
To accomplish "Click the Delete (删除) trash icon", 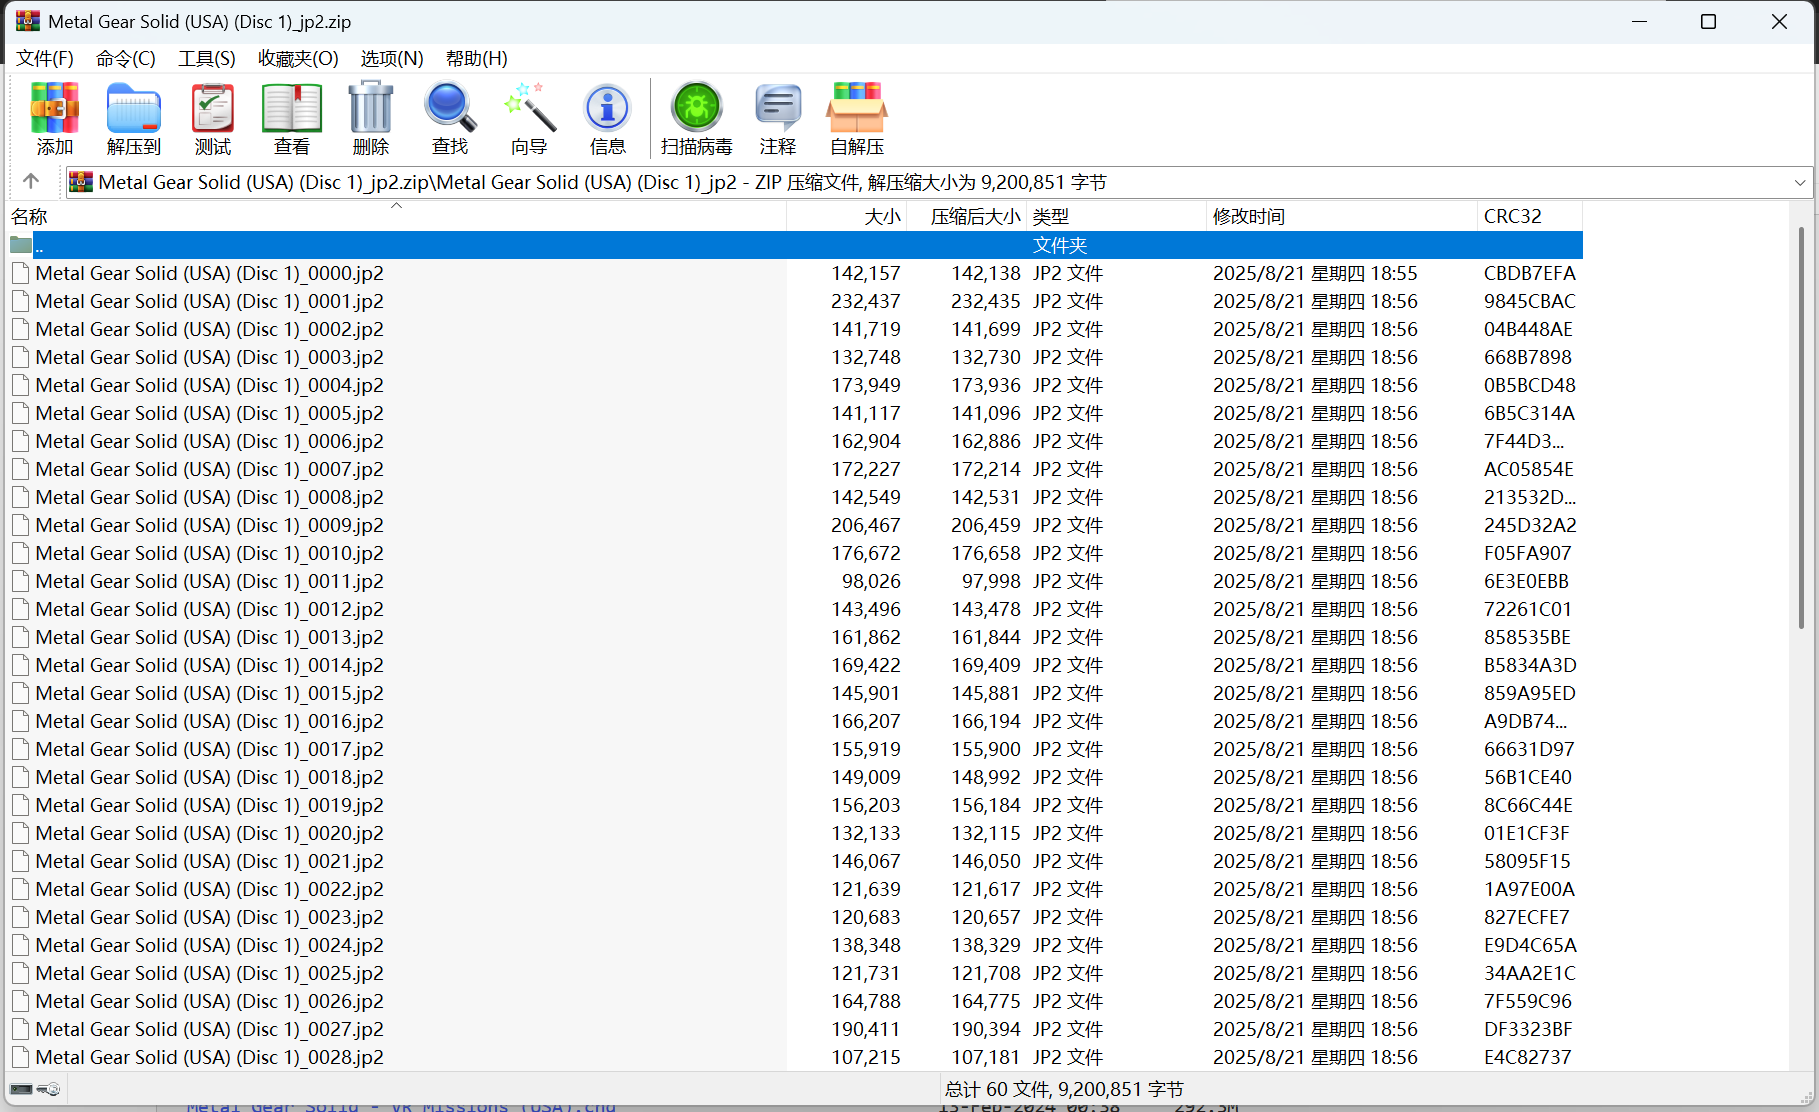I will (371, 110).
